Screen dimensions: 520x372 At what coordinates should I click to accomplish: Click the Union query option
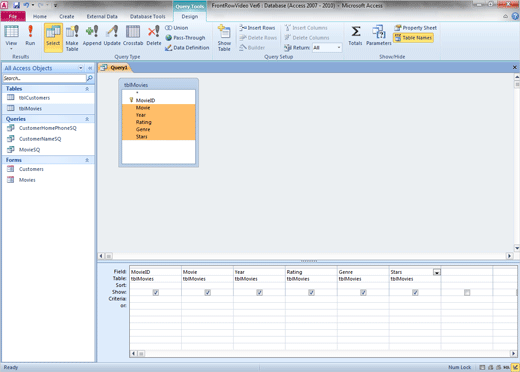click(x=177, y=28)
